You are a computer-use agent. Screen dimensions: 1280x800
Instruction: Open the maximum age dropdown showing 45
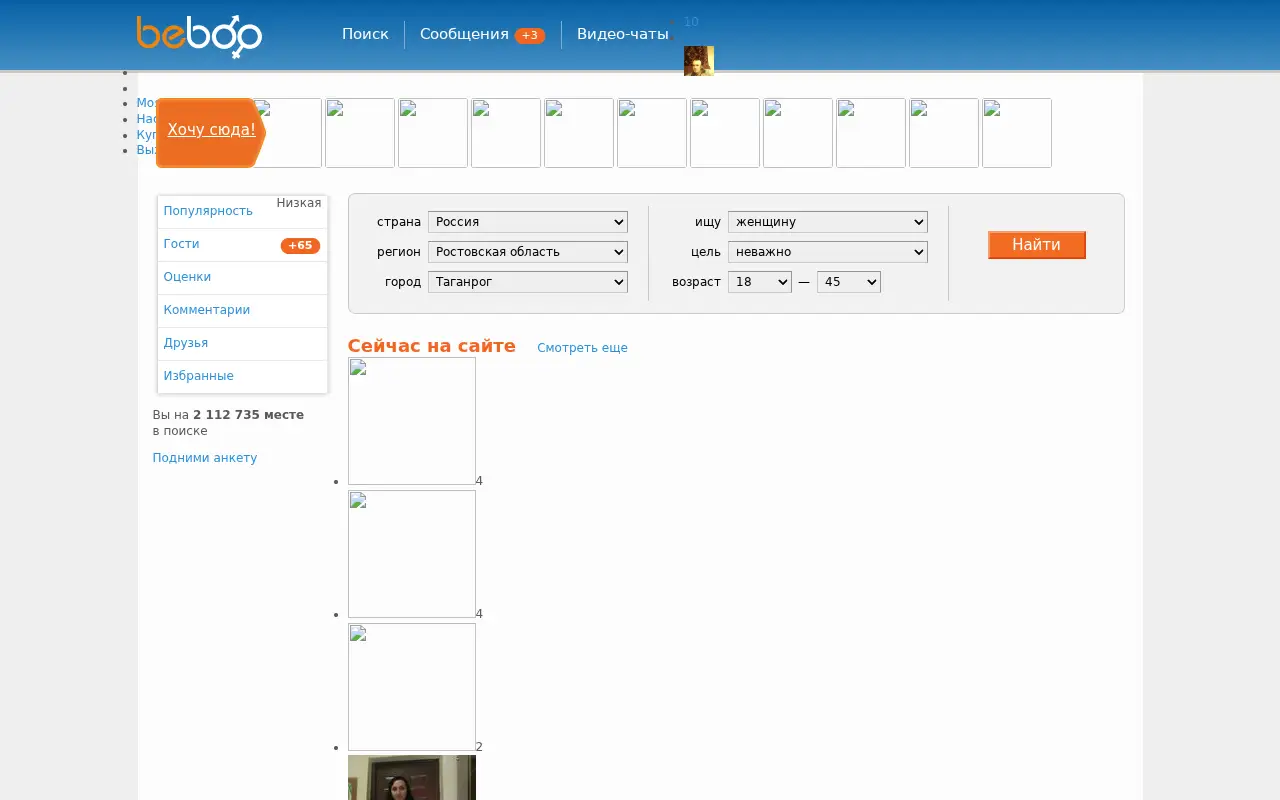click(x=849, y=282)
